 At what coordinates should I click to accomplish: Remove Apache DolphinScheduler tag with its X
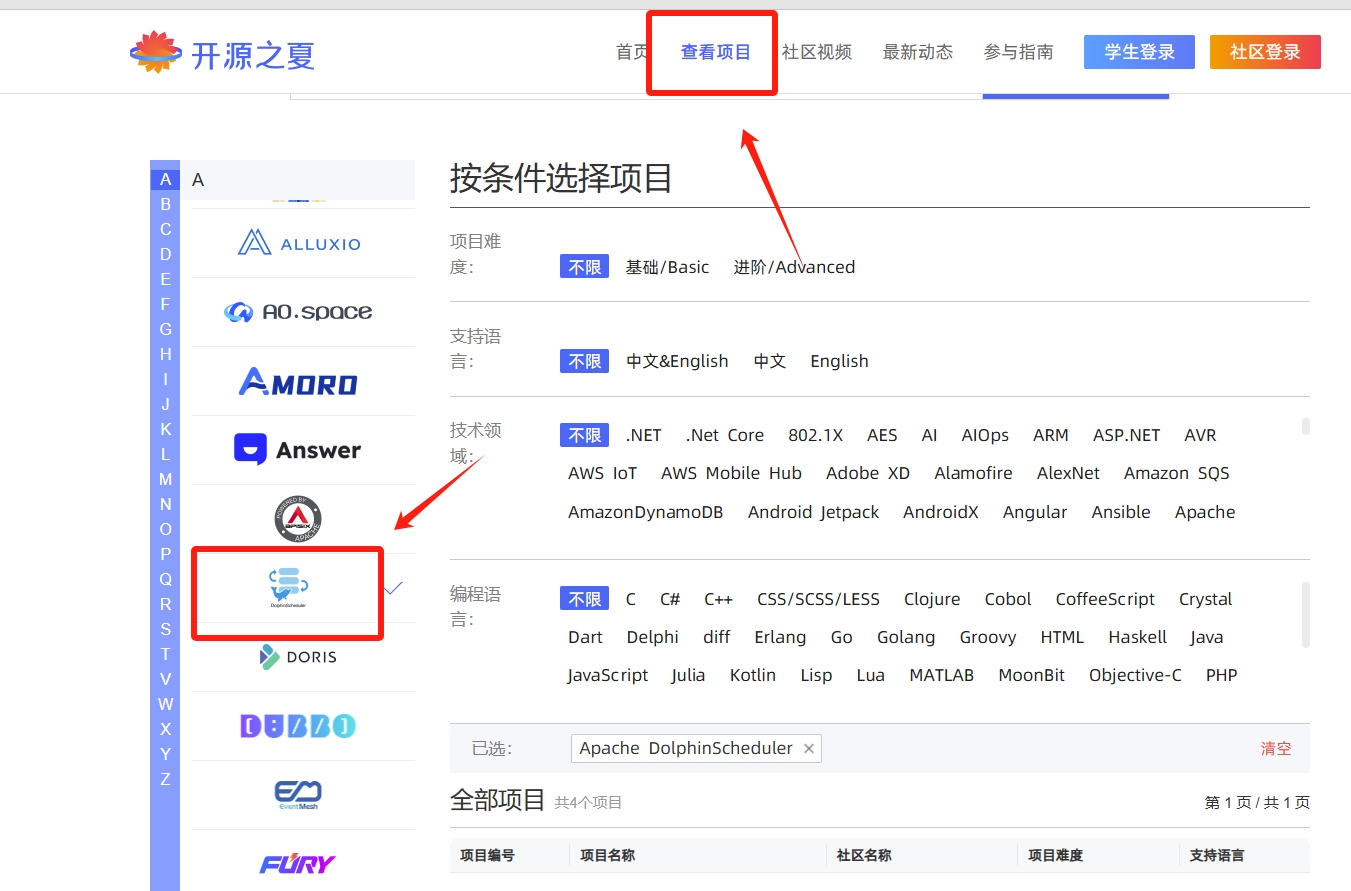809,748
